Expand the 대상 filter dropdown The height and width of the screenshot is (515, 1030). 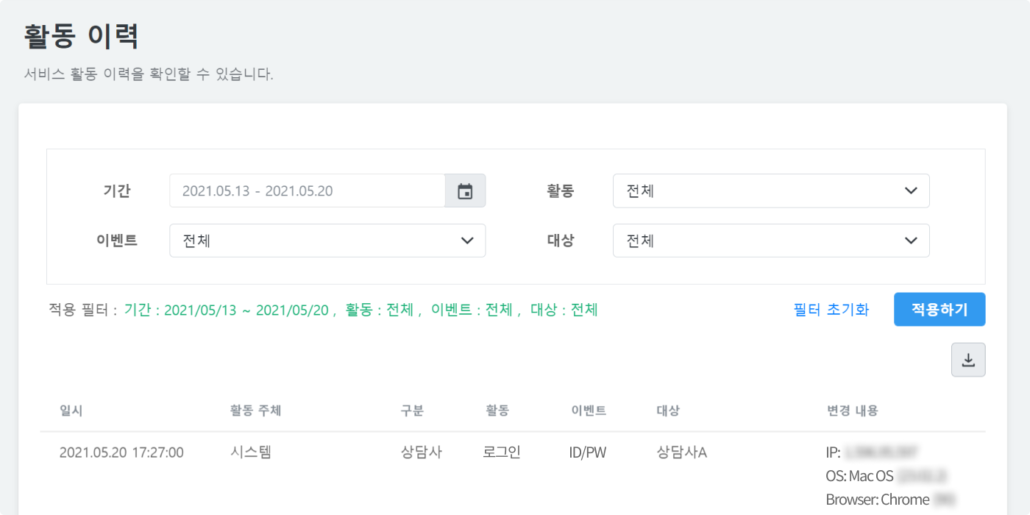[x=770, y=241]
